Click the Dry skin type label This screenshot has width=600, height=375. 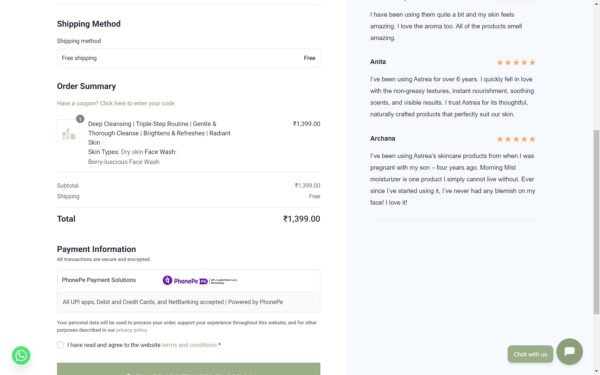point(132,152)
